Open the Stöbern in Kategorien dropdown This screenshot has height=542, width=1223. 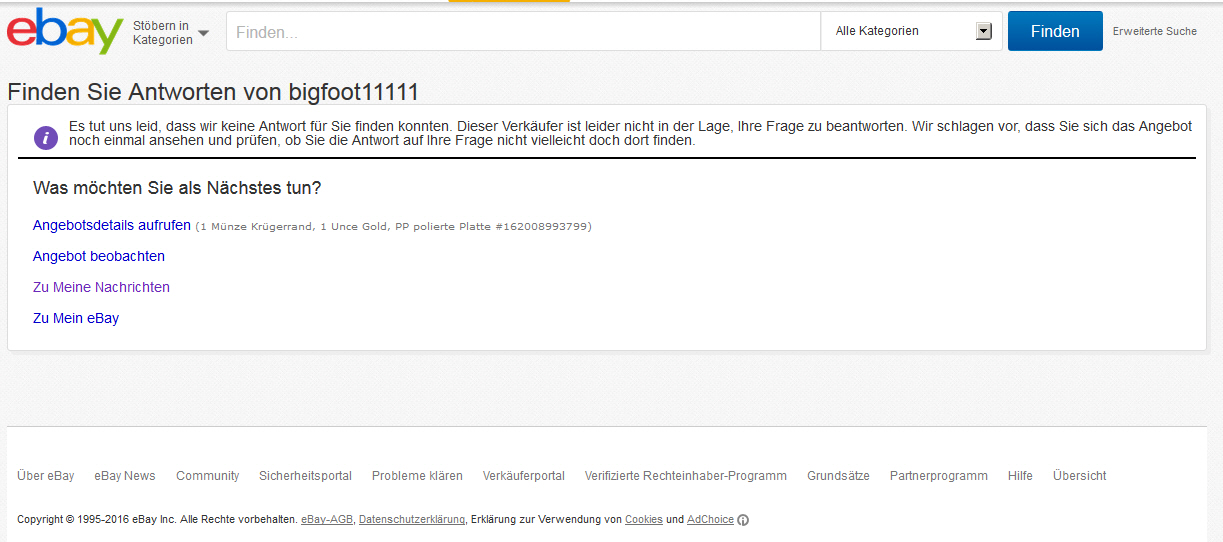point(171,32)
